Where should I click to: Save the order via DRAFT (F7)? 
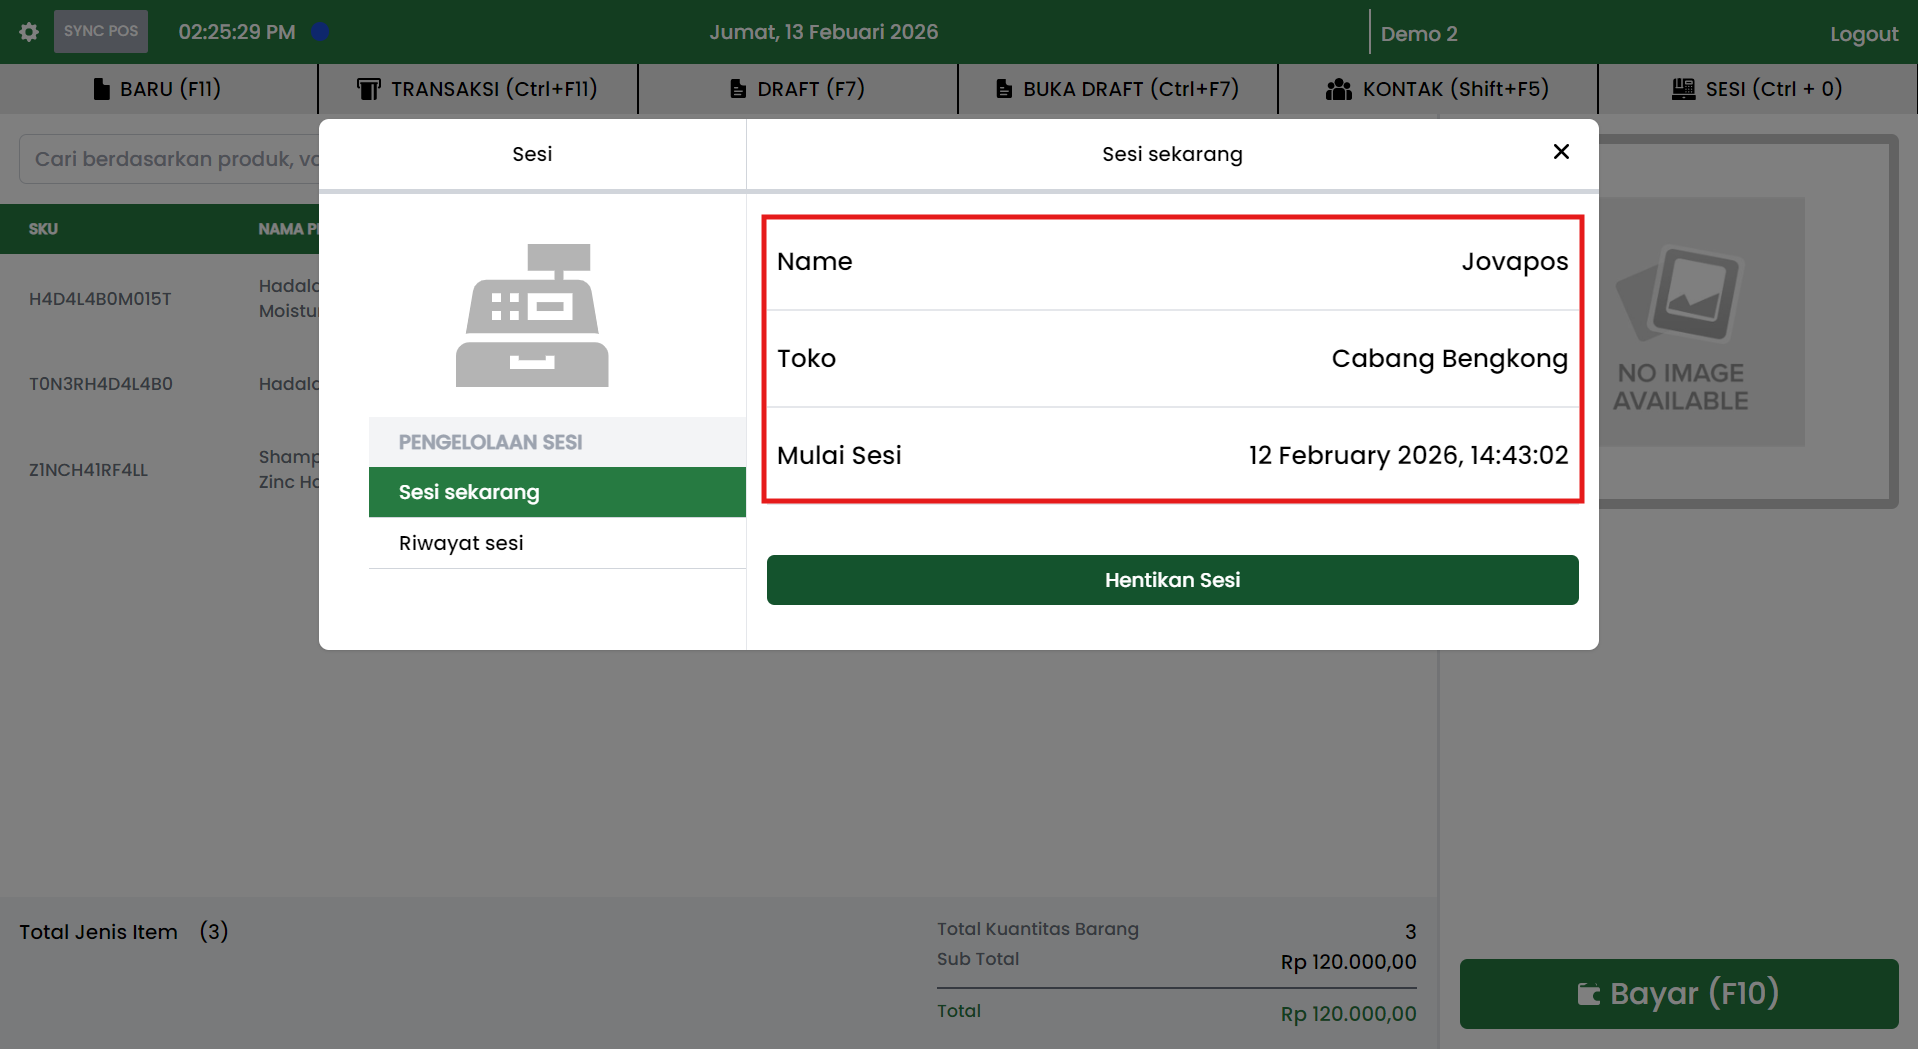[x=797, y=89]
